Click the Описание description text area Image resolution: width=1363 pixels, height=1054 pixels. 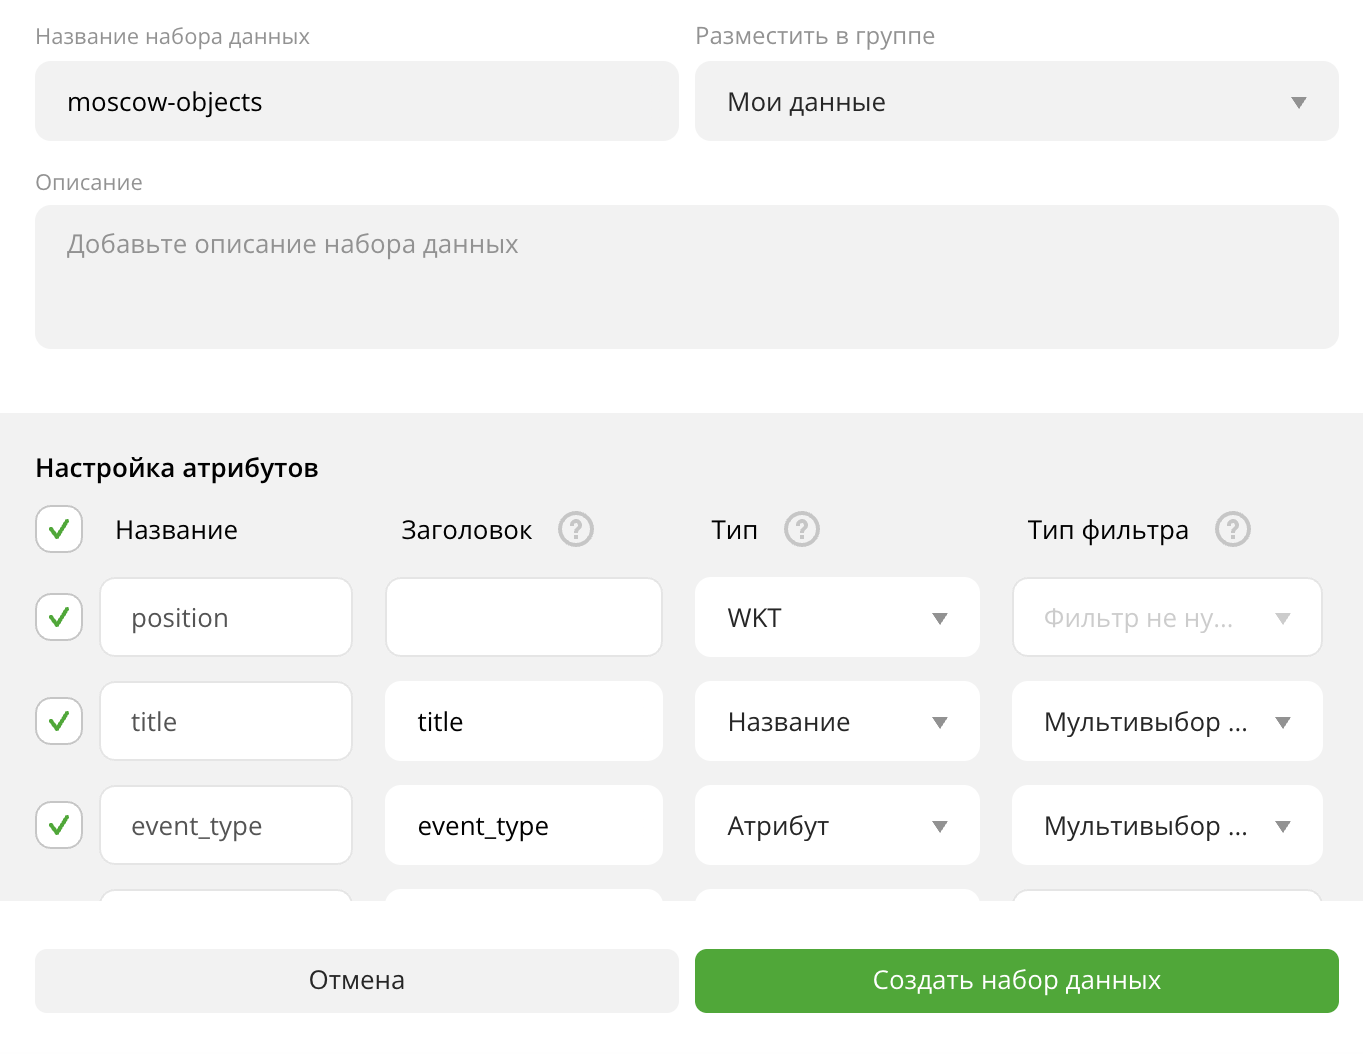686,277
